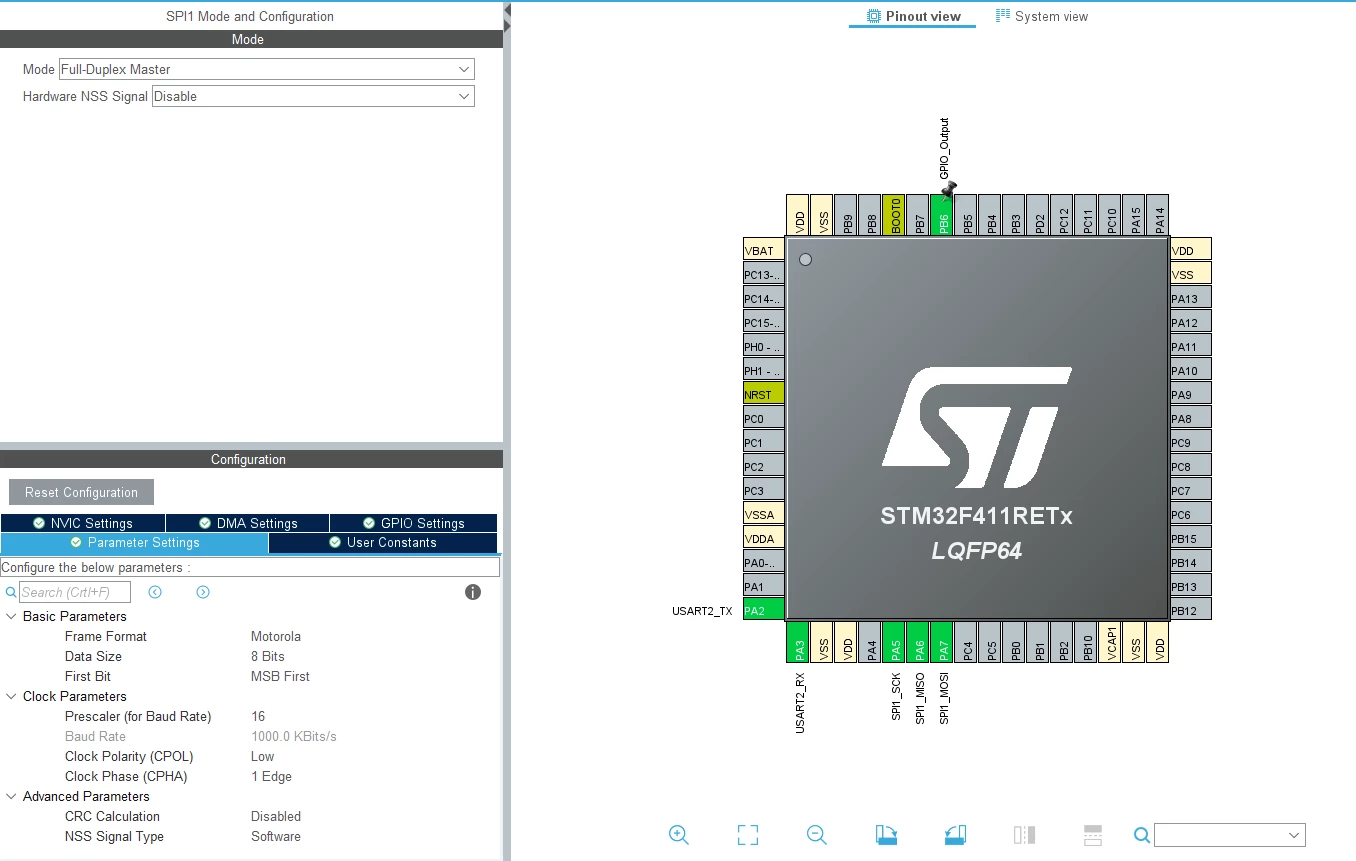Viewport: 1356px width, 861px height.
Task: Zoom out of the pinout view
Action: click(x=817, y=835)
